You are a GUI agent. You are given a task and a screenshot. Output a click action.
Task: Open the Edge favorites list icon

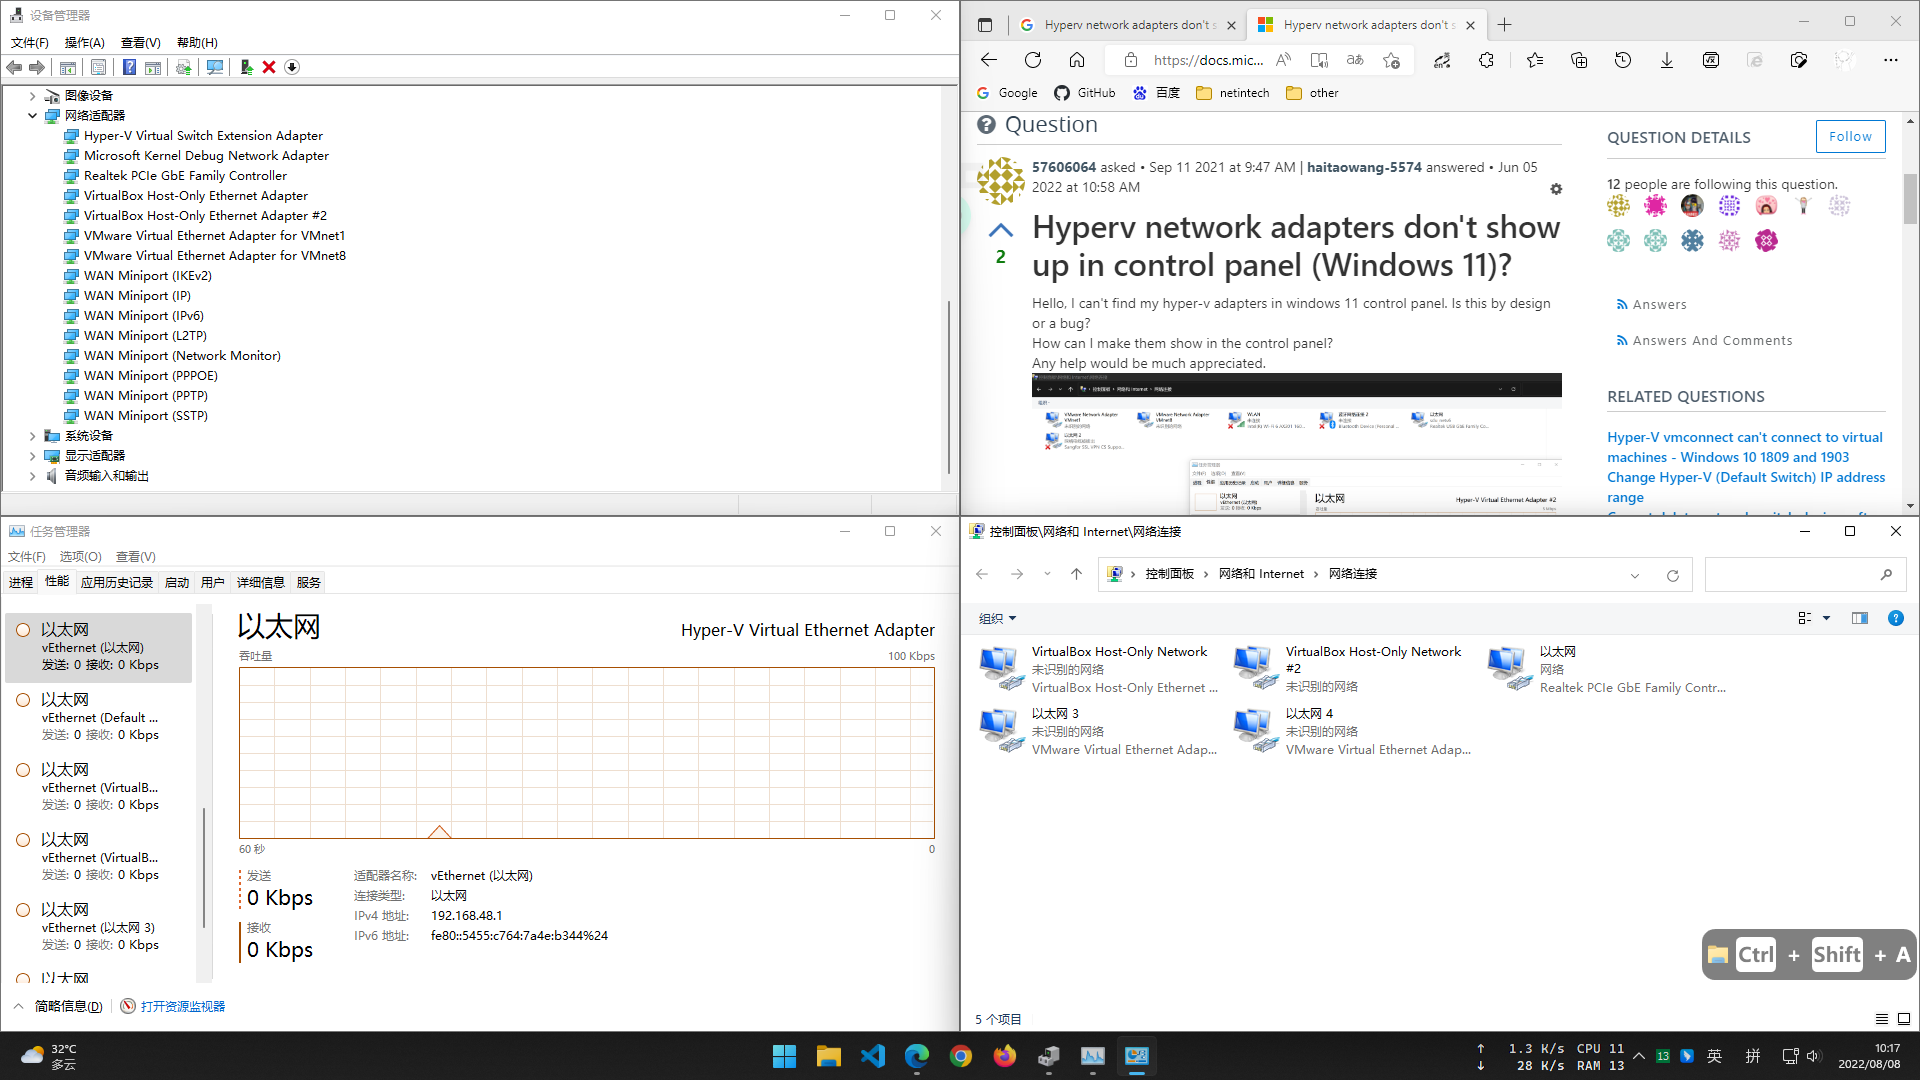[x=1535, y=60]
